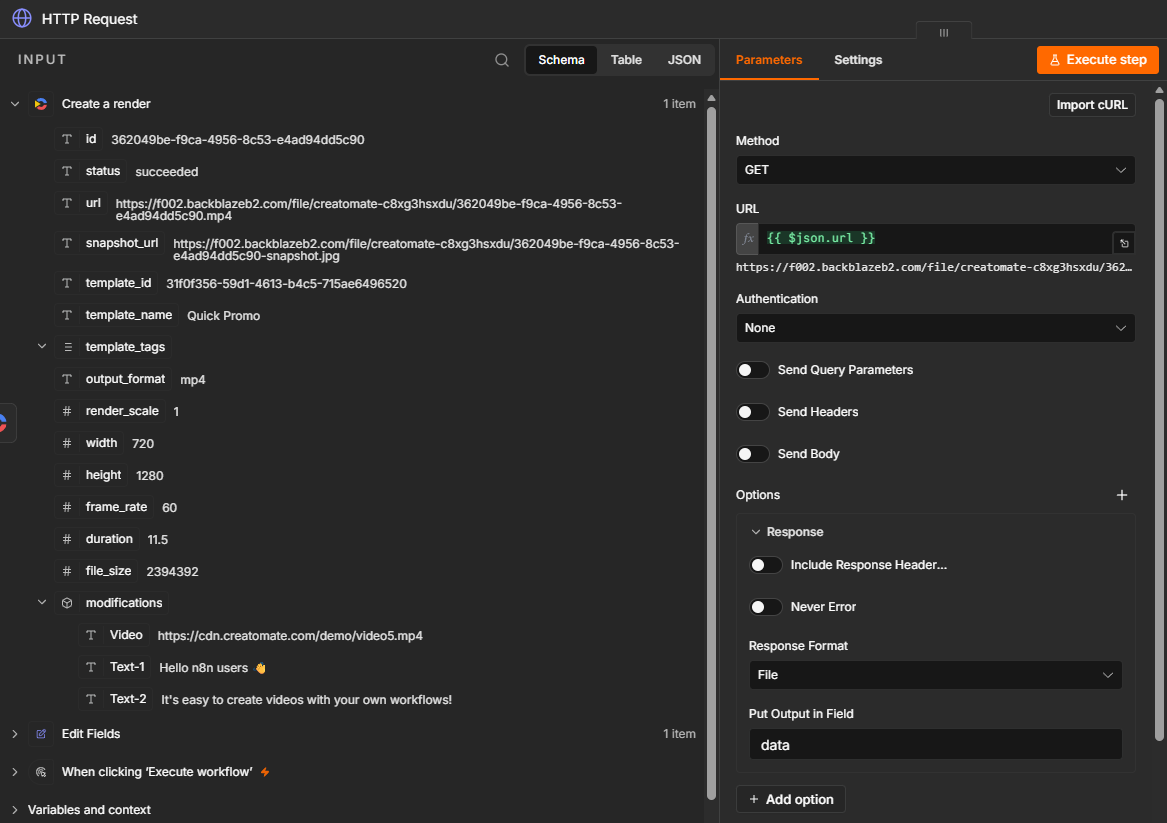The width and height of the screenshot is (1167, 823).
Task: Click the list icon beside template_tags
Action: click(67, 347)
